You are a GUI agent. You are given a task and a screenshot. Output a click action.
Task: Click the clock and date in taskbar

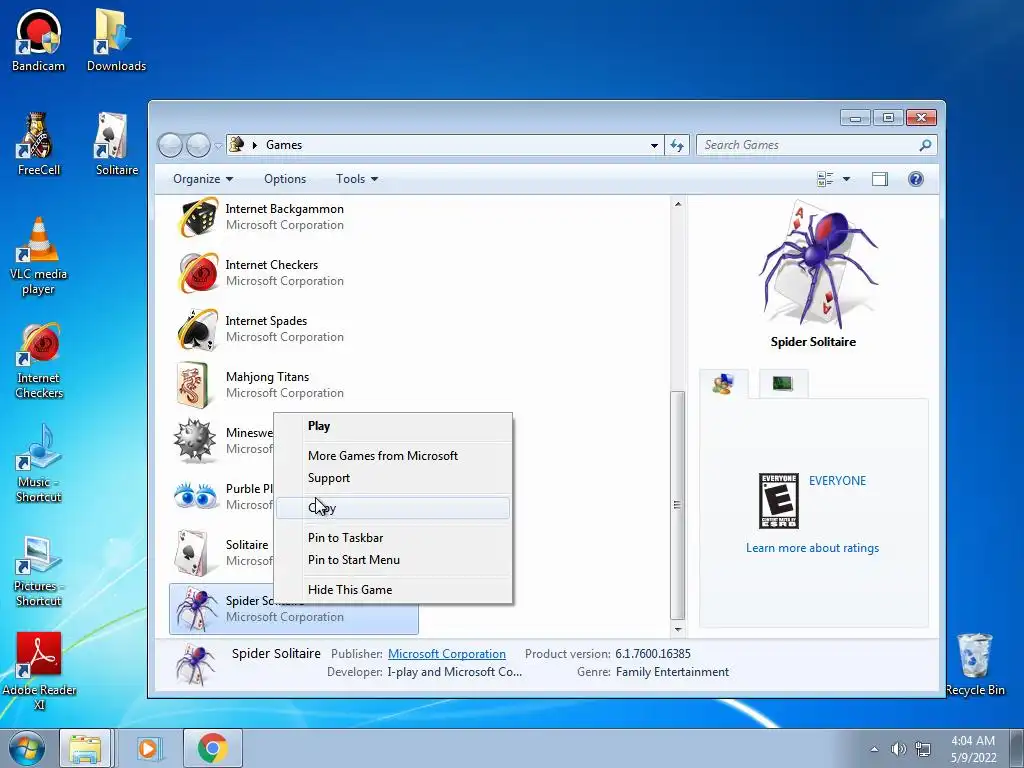[973, 749]
